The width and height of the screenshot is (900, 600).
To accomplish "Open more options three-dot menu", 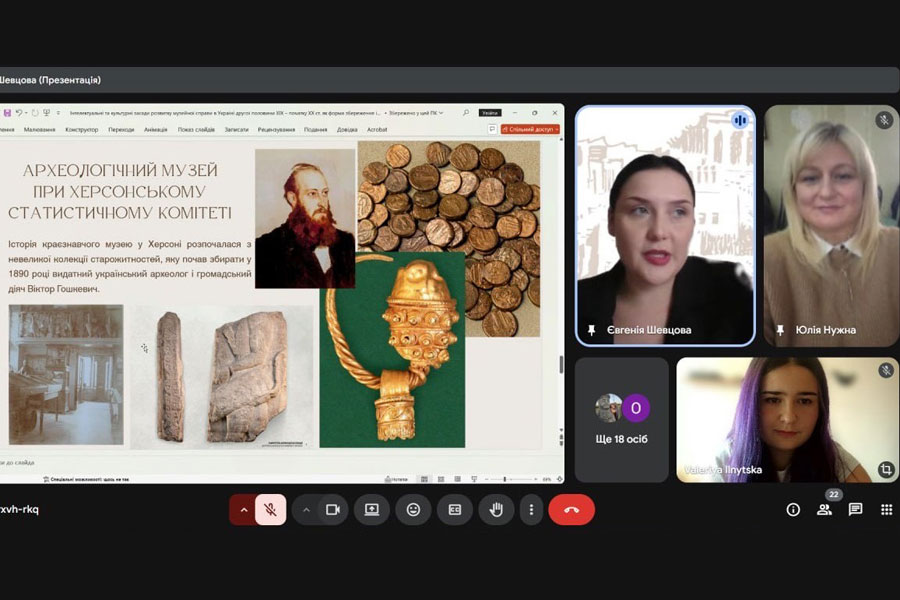I will point(531,510).
